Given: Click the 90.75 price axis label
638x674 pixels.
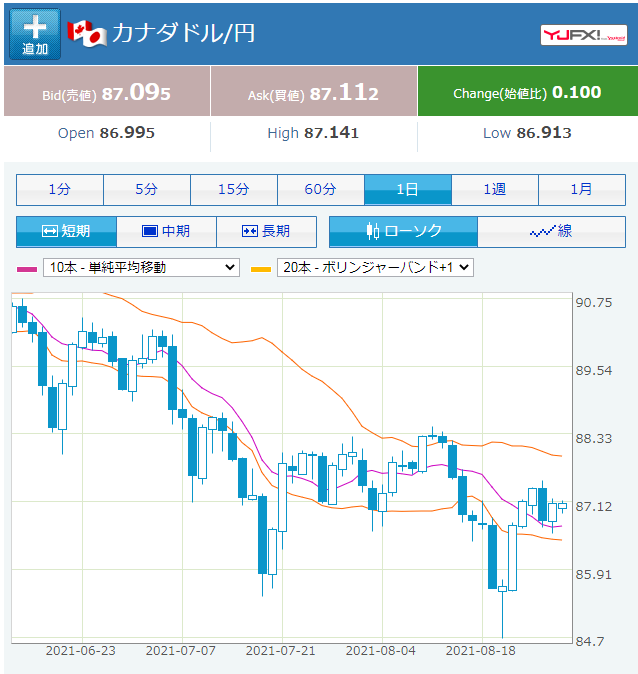Looking at the screenshot, I should coord(594,303).
